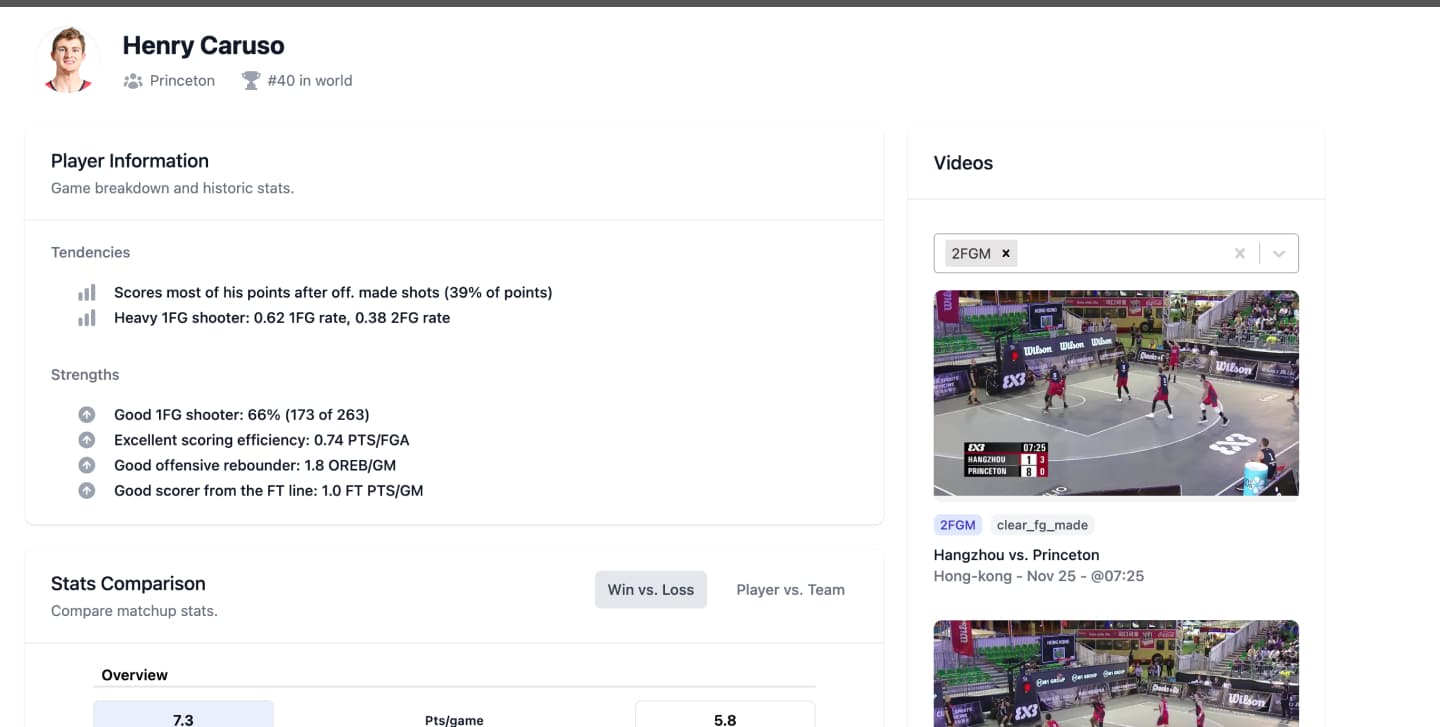1440x727 pixels.
Task: Click the Princeton team people icon
Action: [x=133, y=81]
